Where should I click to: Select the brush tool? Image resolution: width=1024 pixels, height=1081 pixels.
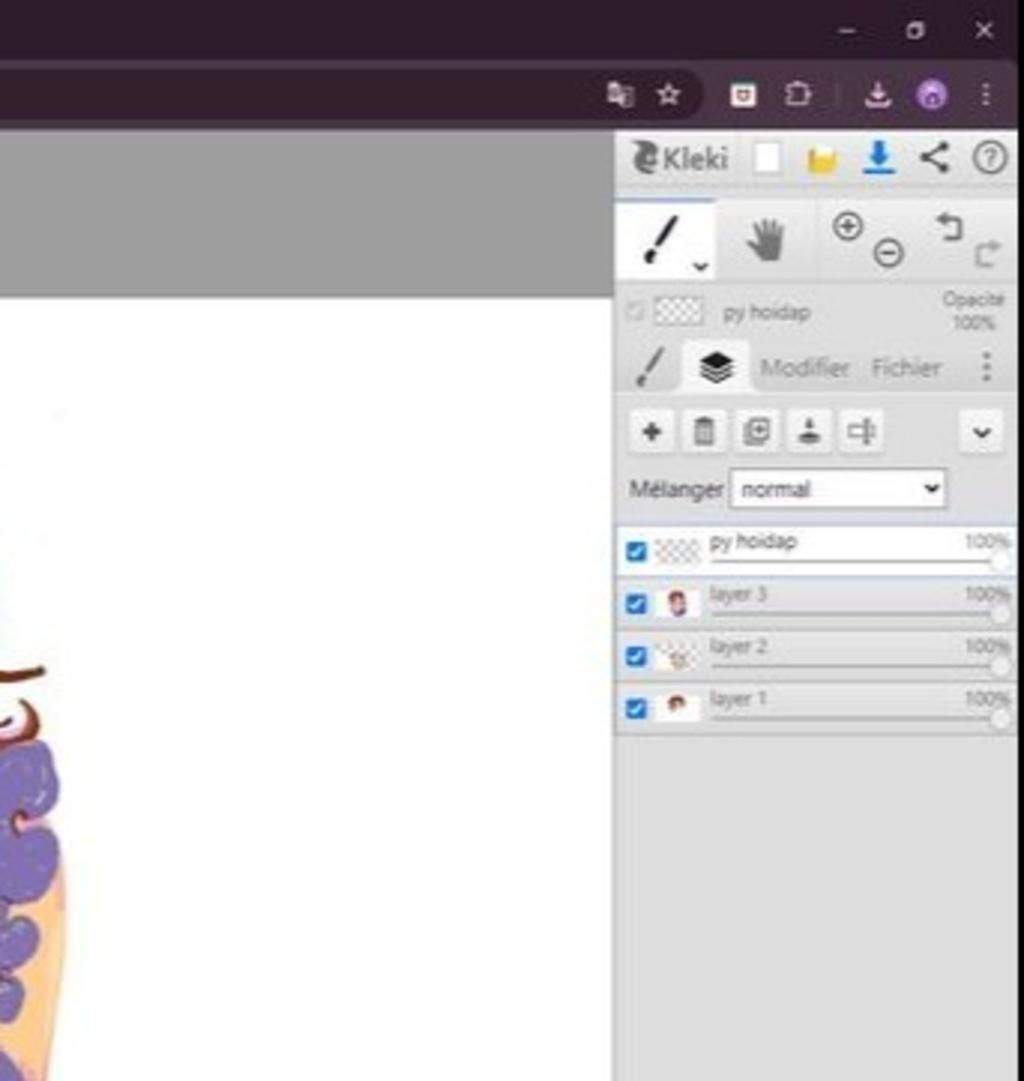661,239
